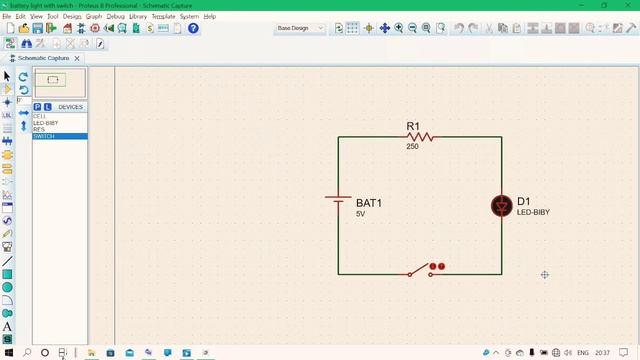Open the Search and Tag binoculars icon
This screenshot has width=640, height=360.
click(x=27, y=43)
